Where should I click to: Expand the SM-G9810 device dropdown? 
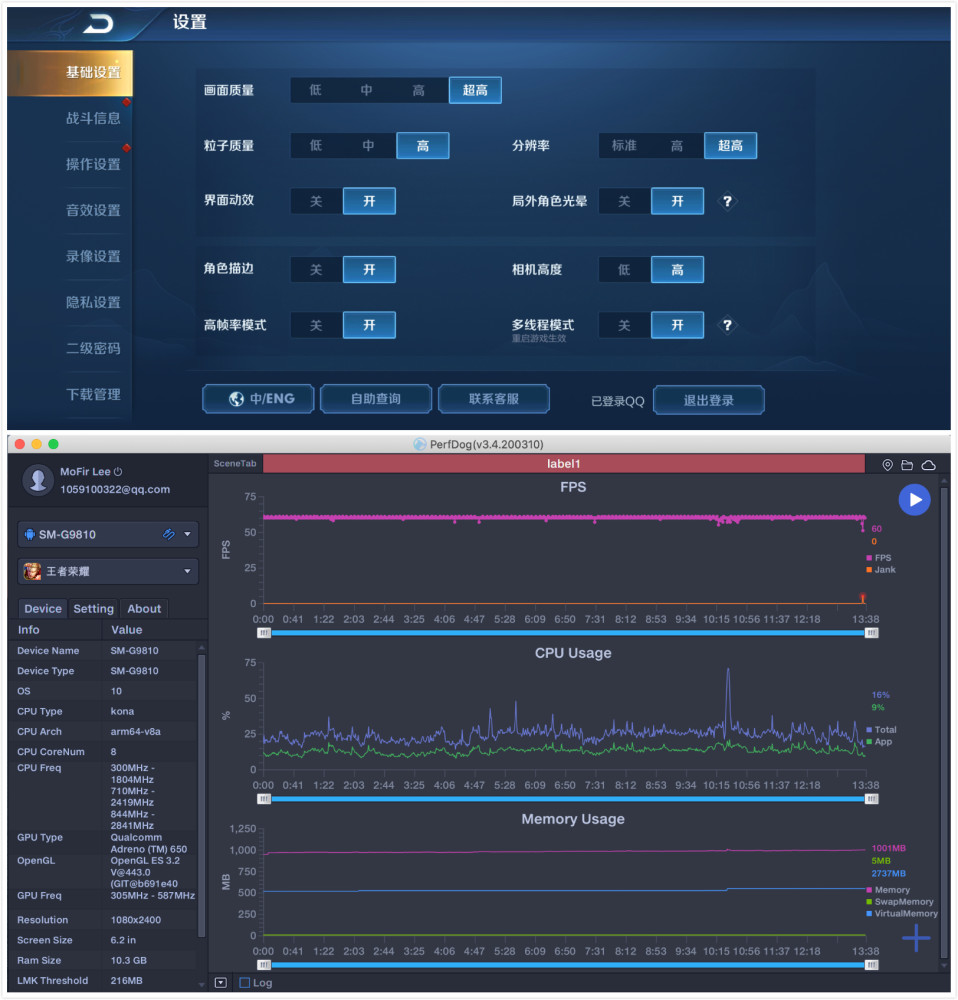pos(187,534)
